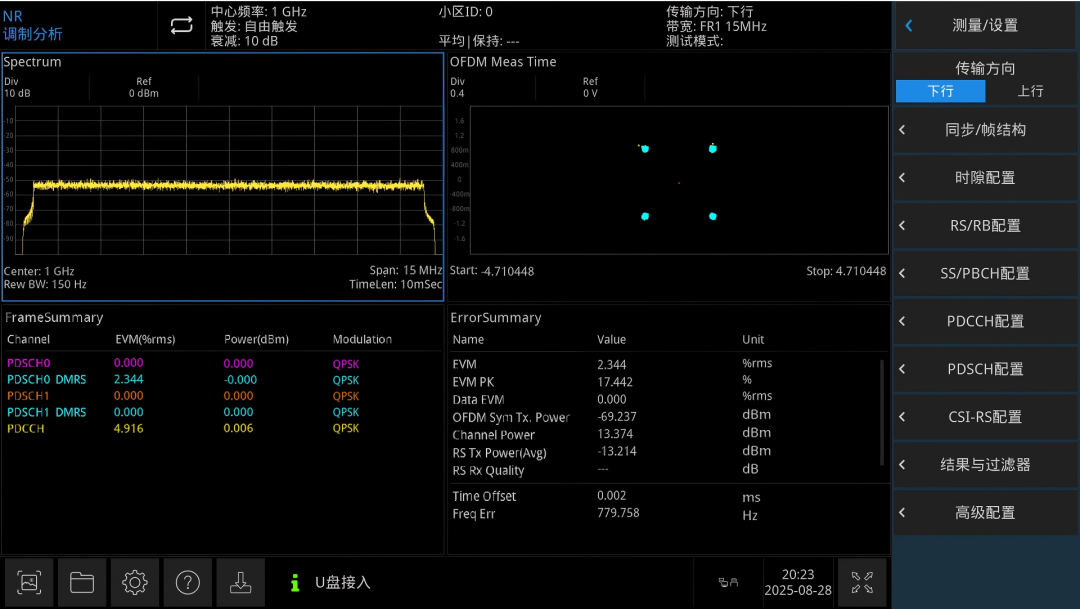Image resolution: width=1080 pixels, height=609 pixels.
Task: Open the help question mark icon
Action: coord(187,582)
